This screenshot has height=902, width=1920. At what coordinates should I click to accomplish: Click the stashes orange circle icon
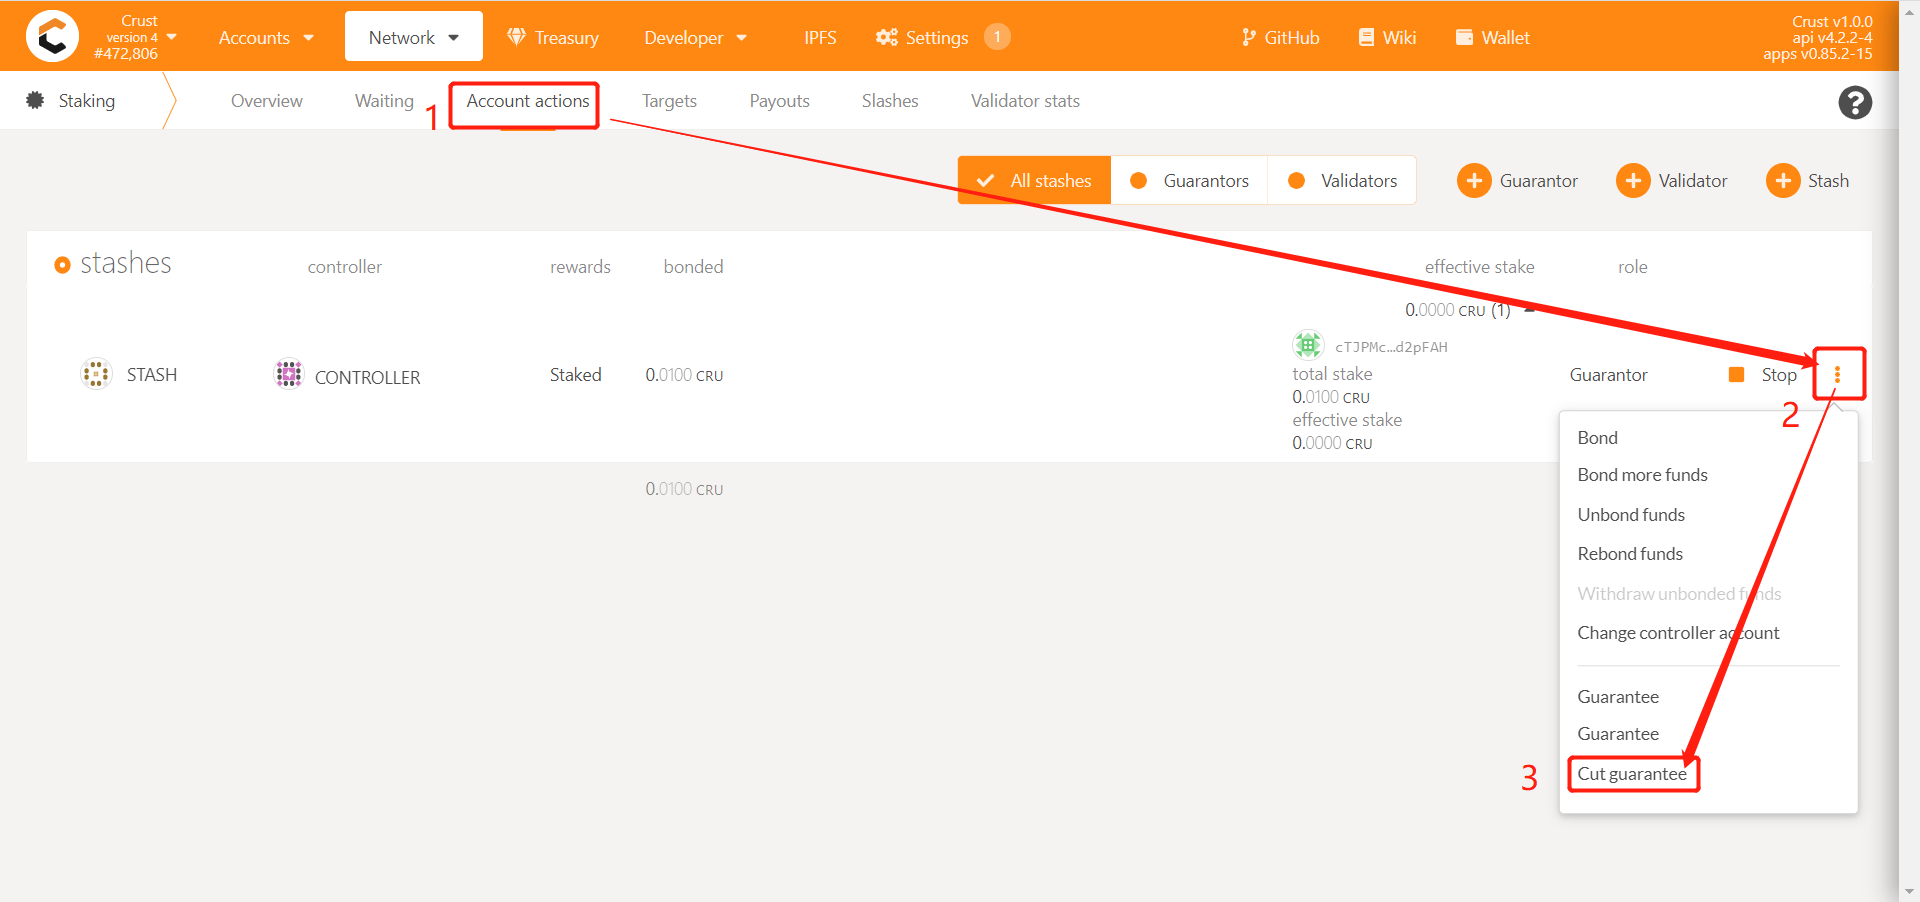(x=62, y=264)
